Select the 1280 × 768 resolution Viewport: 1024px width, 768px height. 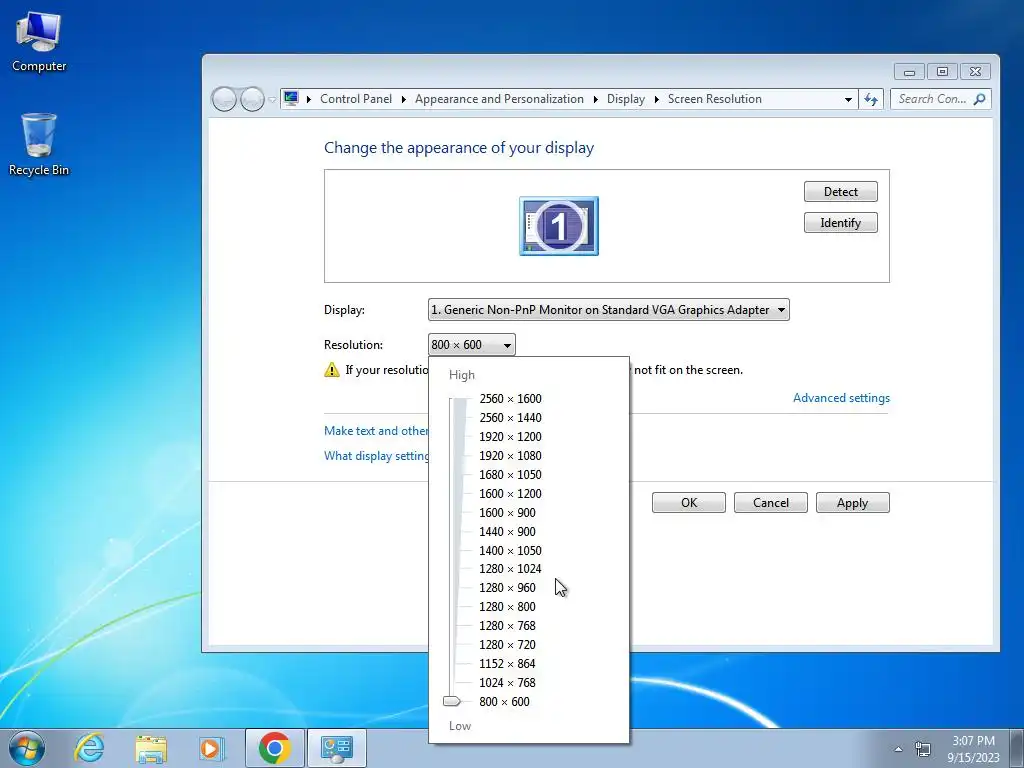click(507, 626)
